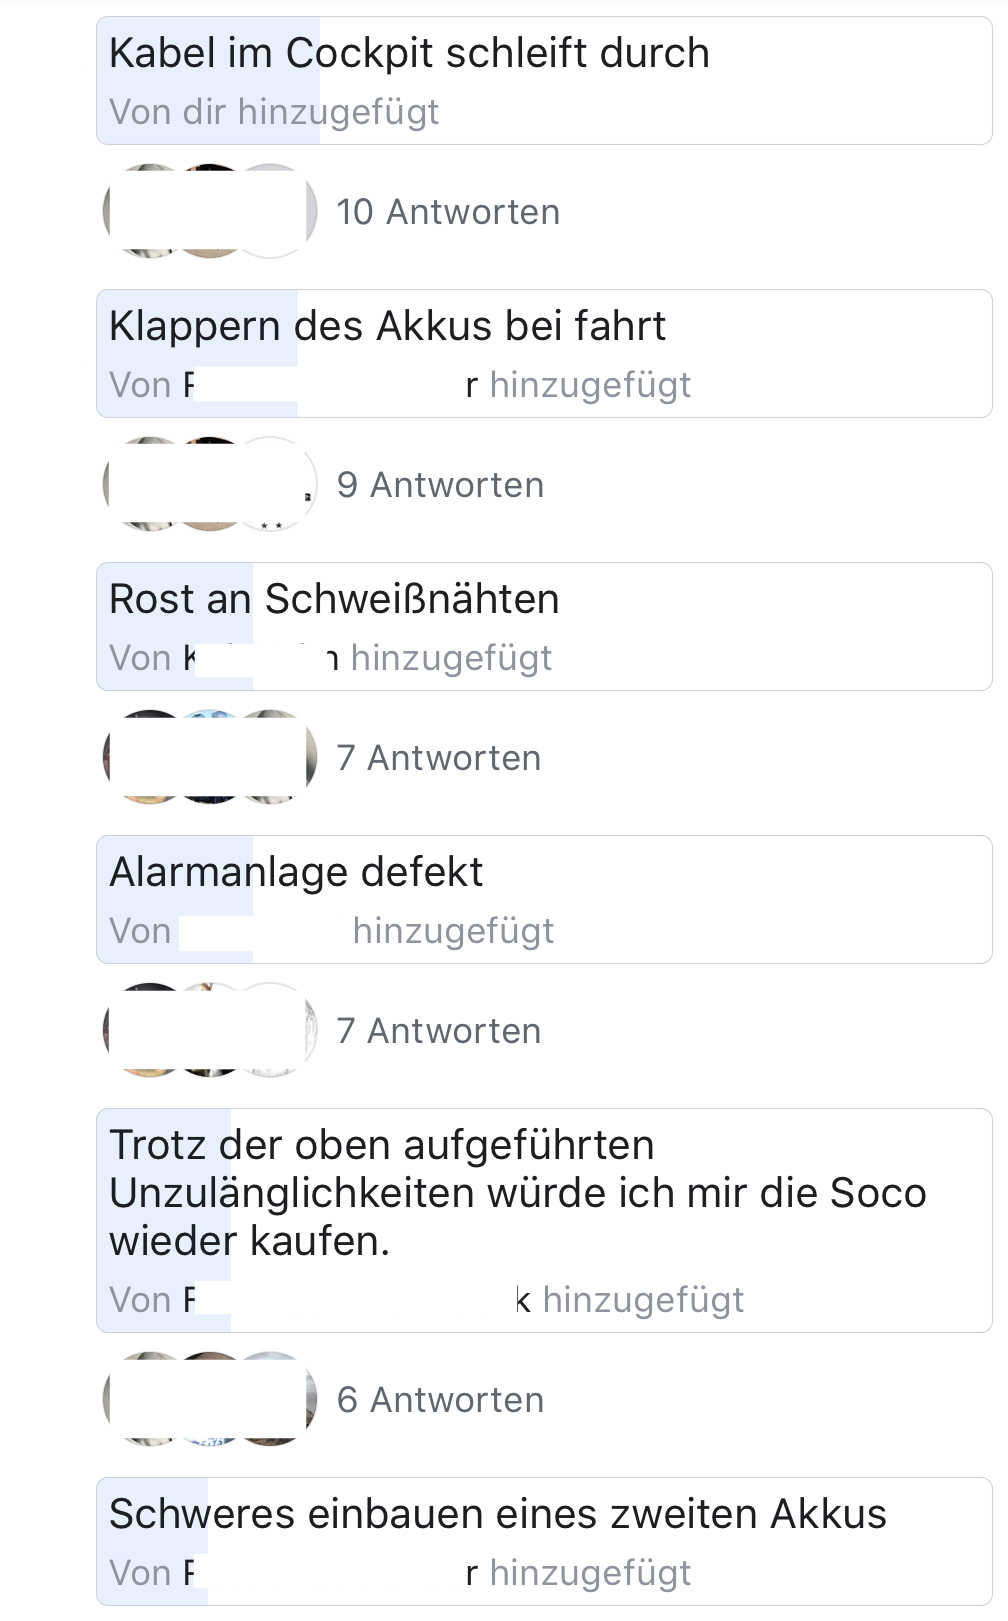Click "hinzugefügt" under "Alarmanlage defekt"
Image resolution: width=1008 pixels, height=1621 pixels.
pyautogui.click(x=453, y=931)
